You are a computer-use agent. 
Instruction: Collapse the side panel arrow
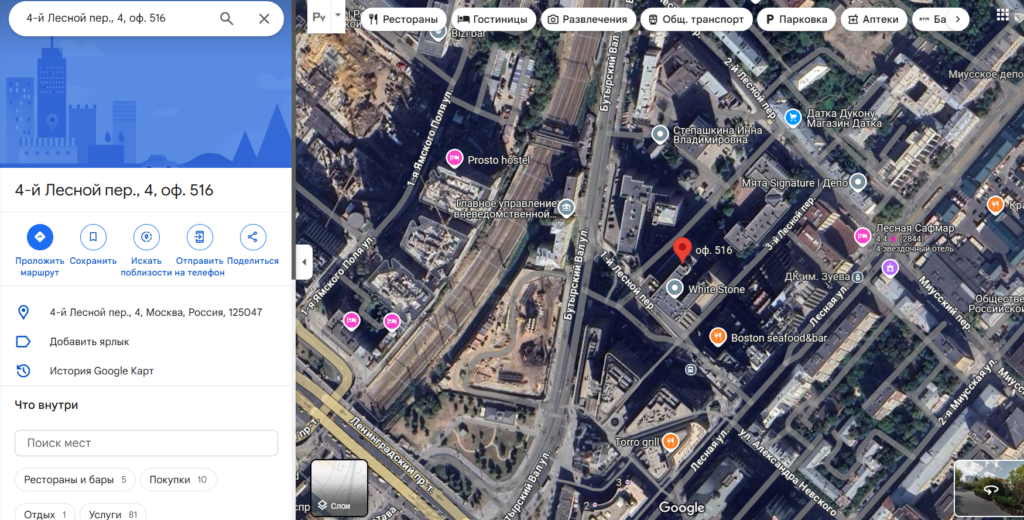point(305,263)
